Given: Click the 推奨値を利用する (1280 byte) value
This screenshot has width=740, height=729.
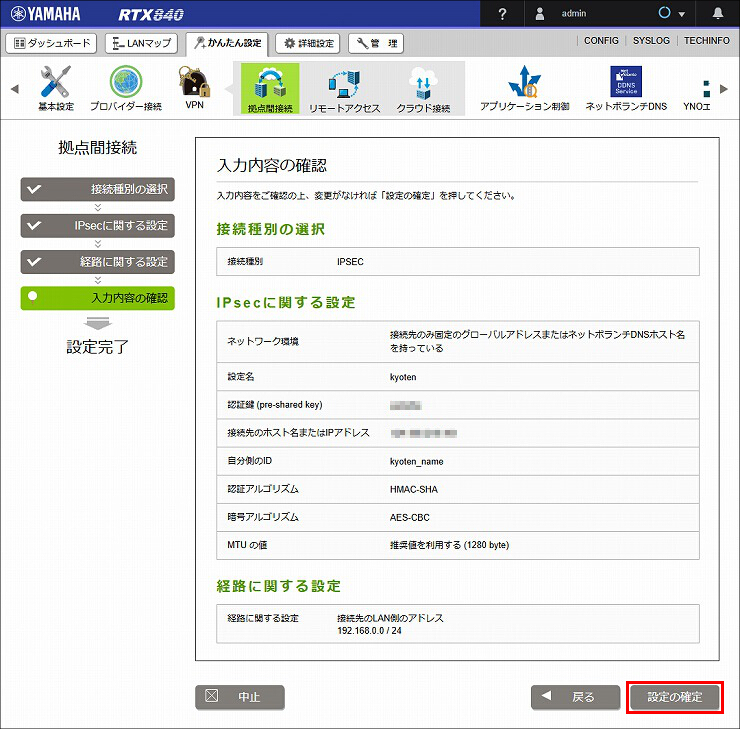Looking at the screenshot, I should (449, 545).
